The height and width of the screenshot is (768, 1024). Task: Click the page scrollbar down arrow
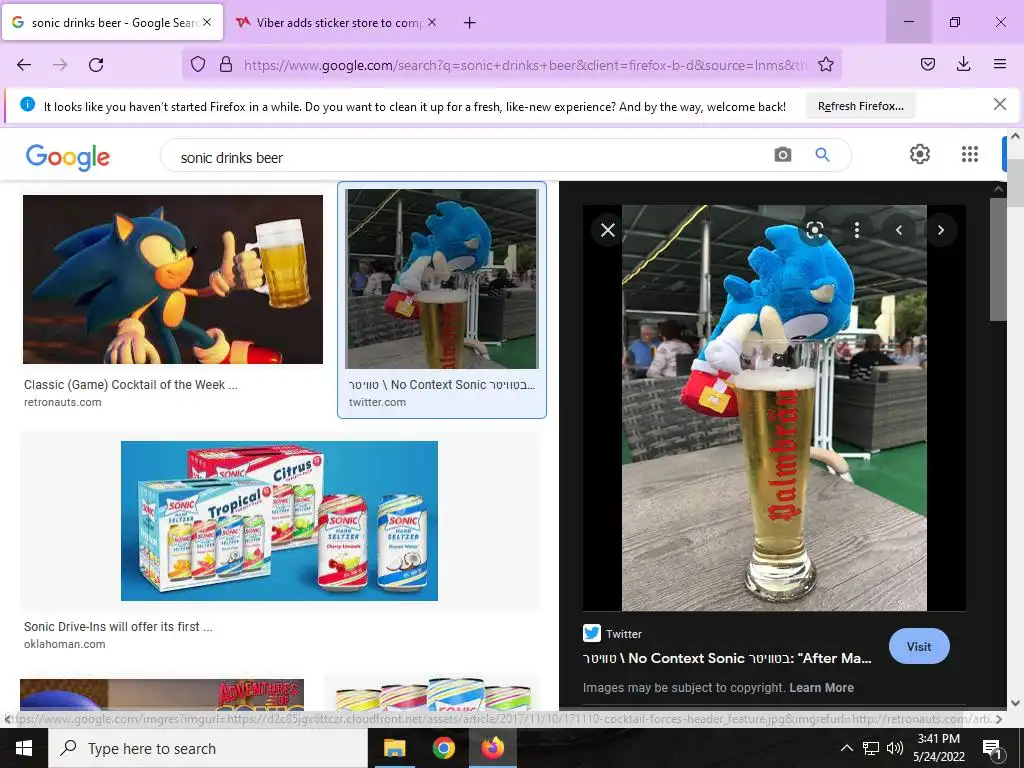[x=1015, y=703]
